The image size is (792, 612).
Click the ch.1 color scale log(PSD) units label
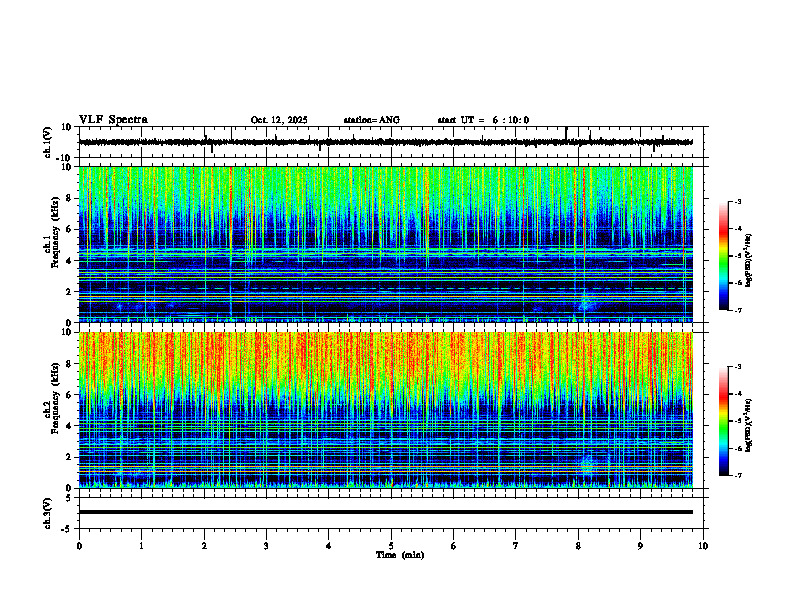click(x=750, y=261)
